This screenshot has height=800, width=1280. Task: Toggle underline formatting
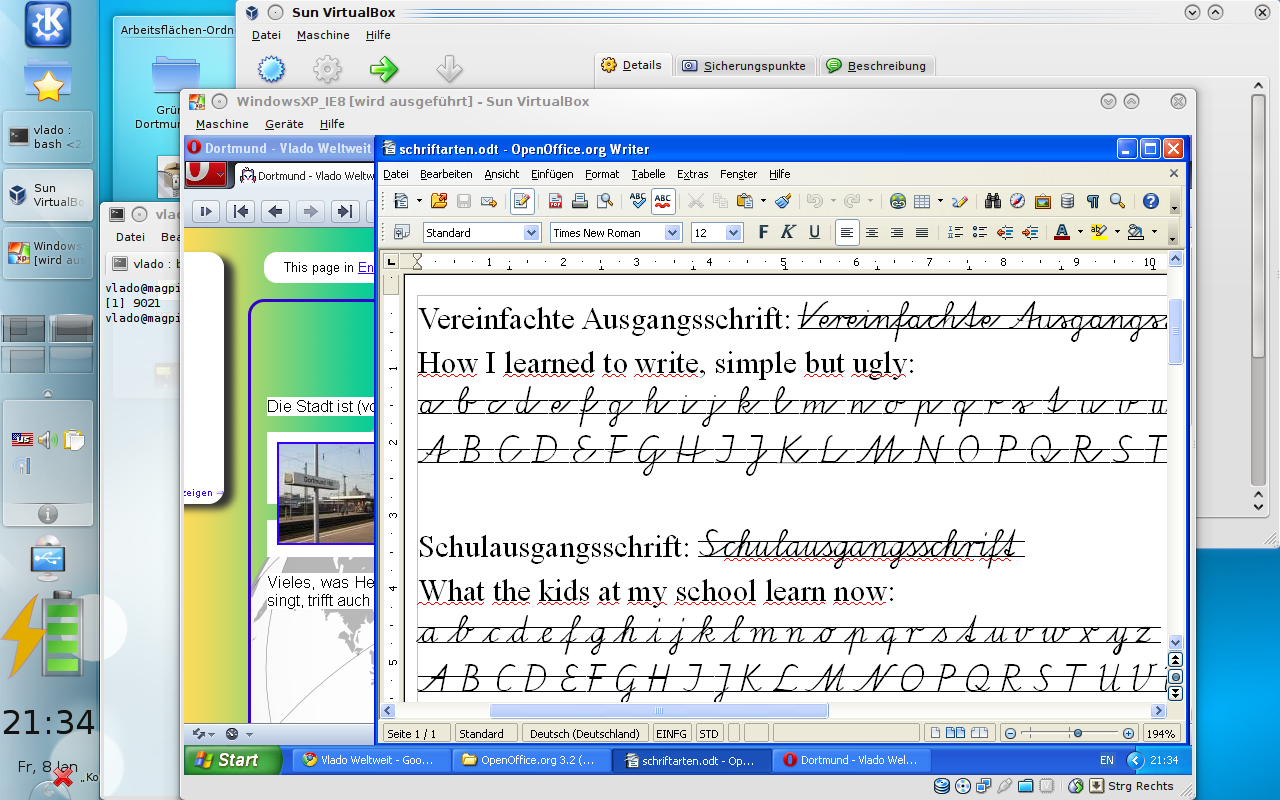click(814, 232)
